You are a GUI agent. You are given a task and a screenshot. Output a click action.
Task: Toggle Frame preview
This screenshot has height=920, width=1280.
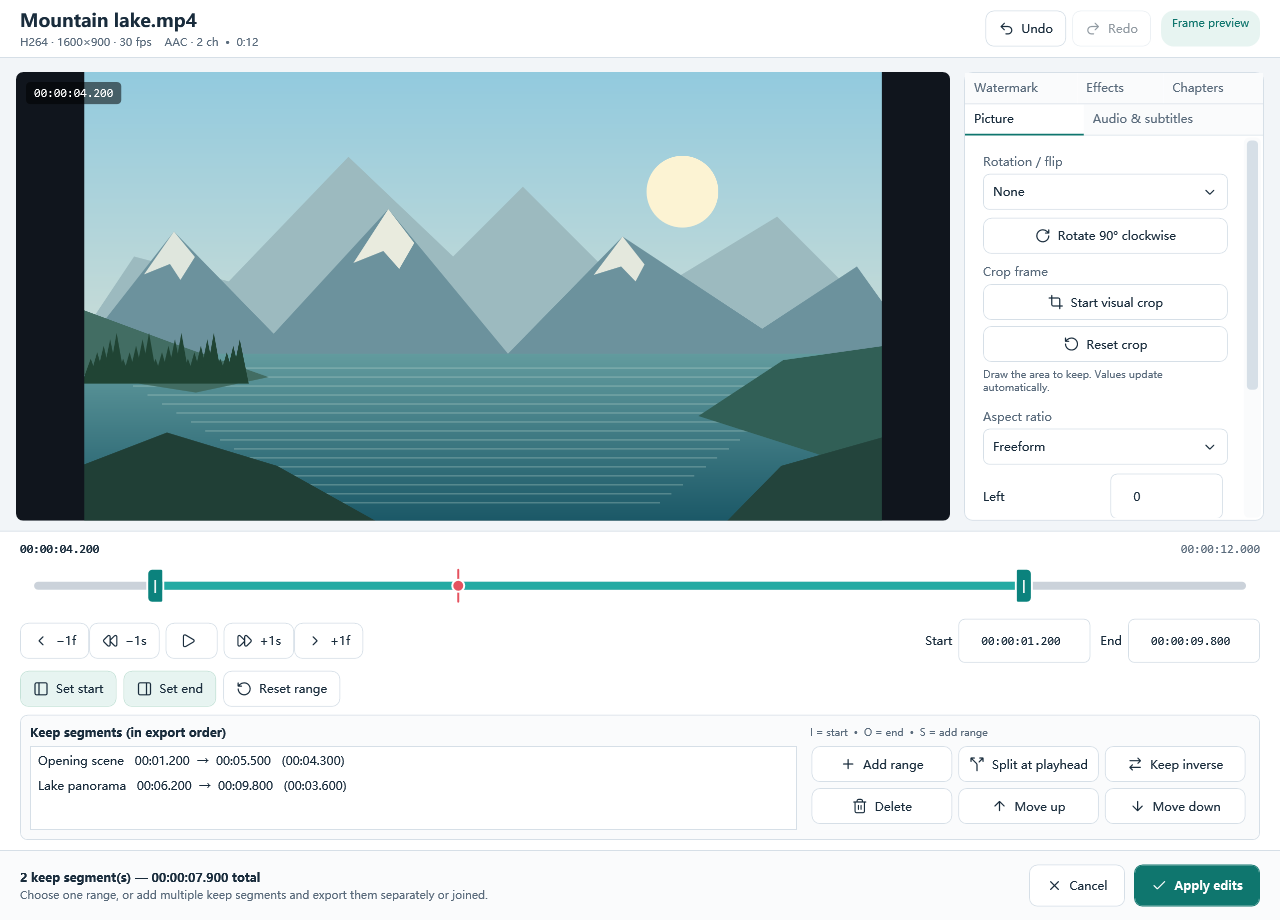click(1210, 28)
